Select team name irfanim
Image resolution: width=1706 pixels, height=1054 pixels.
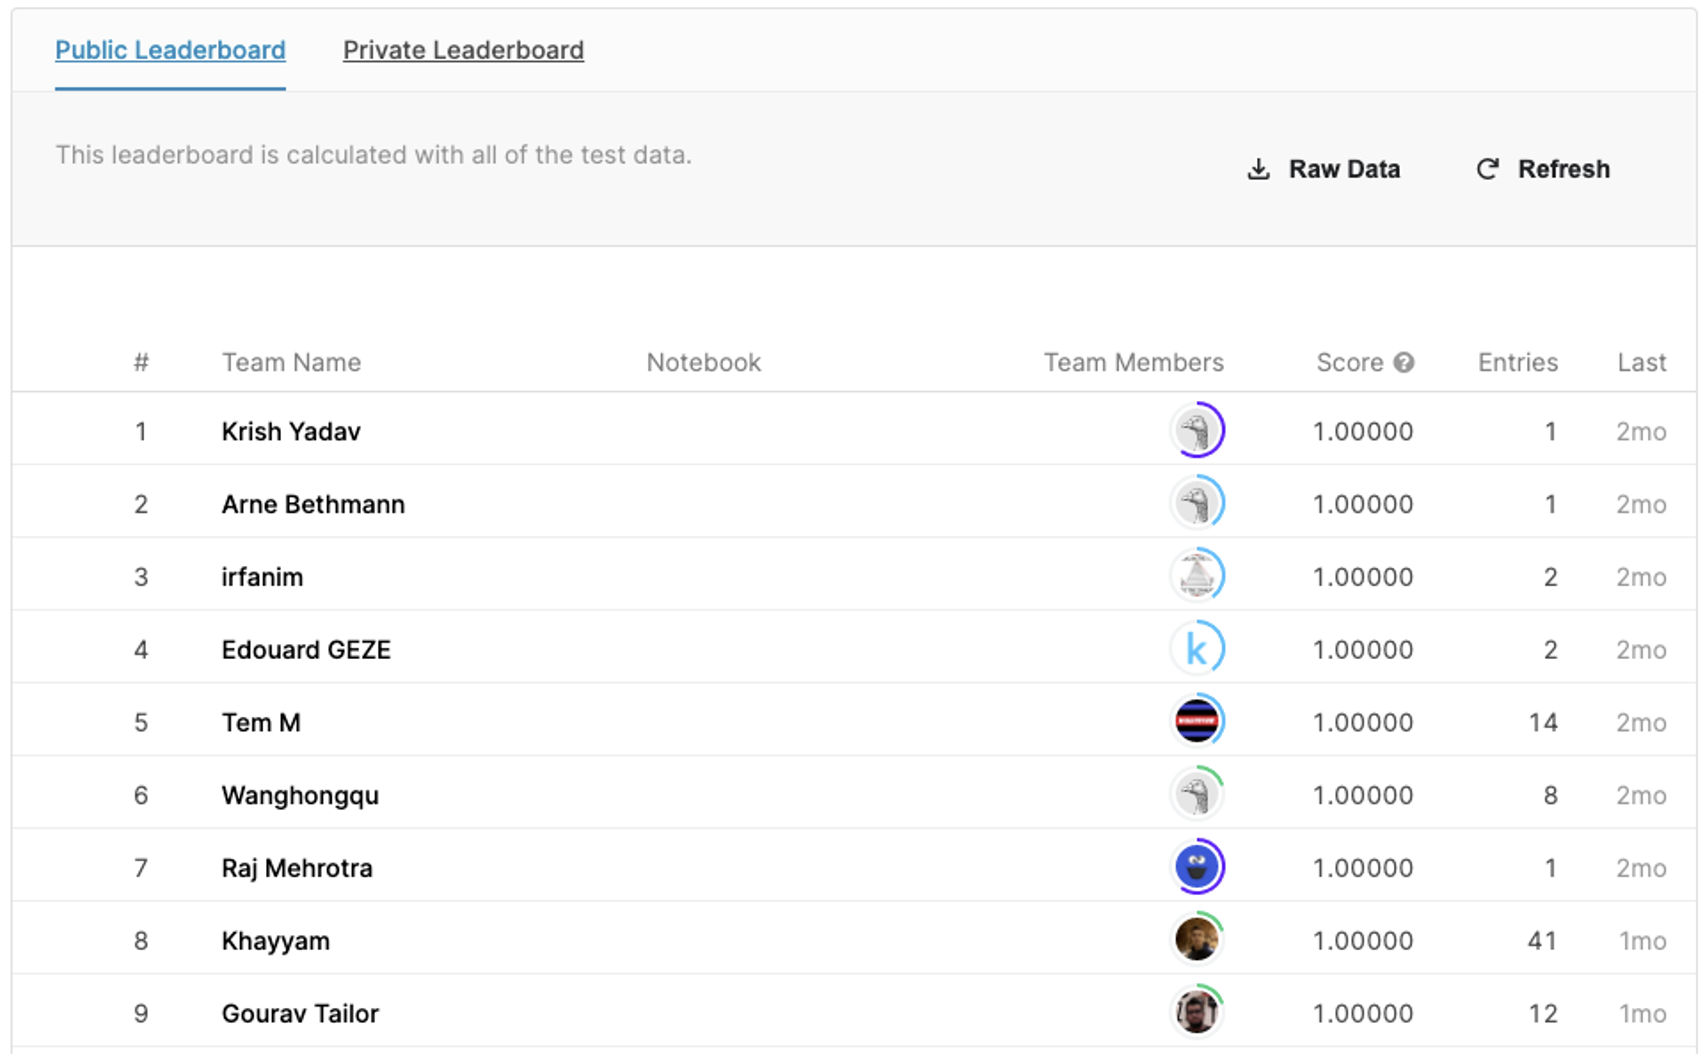point(262,577)
